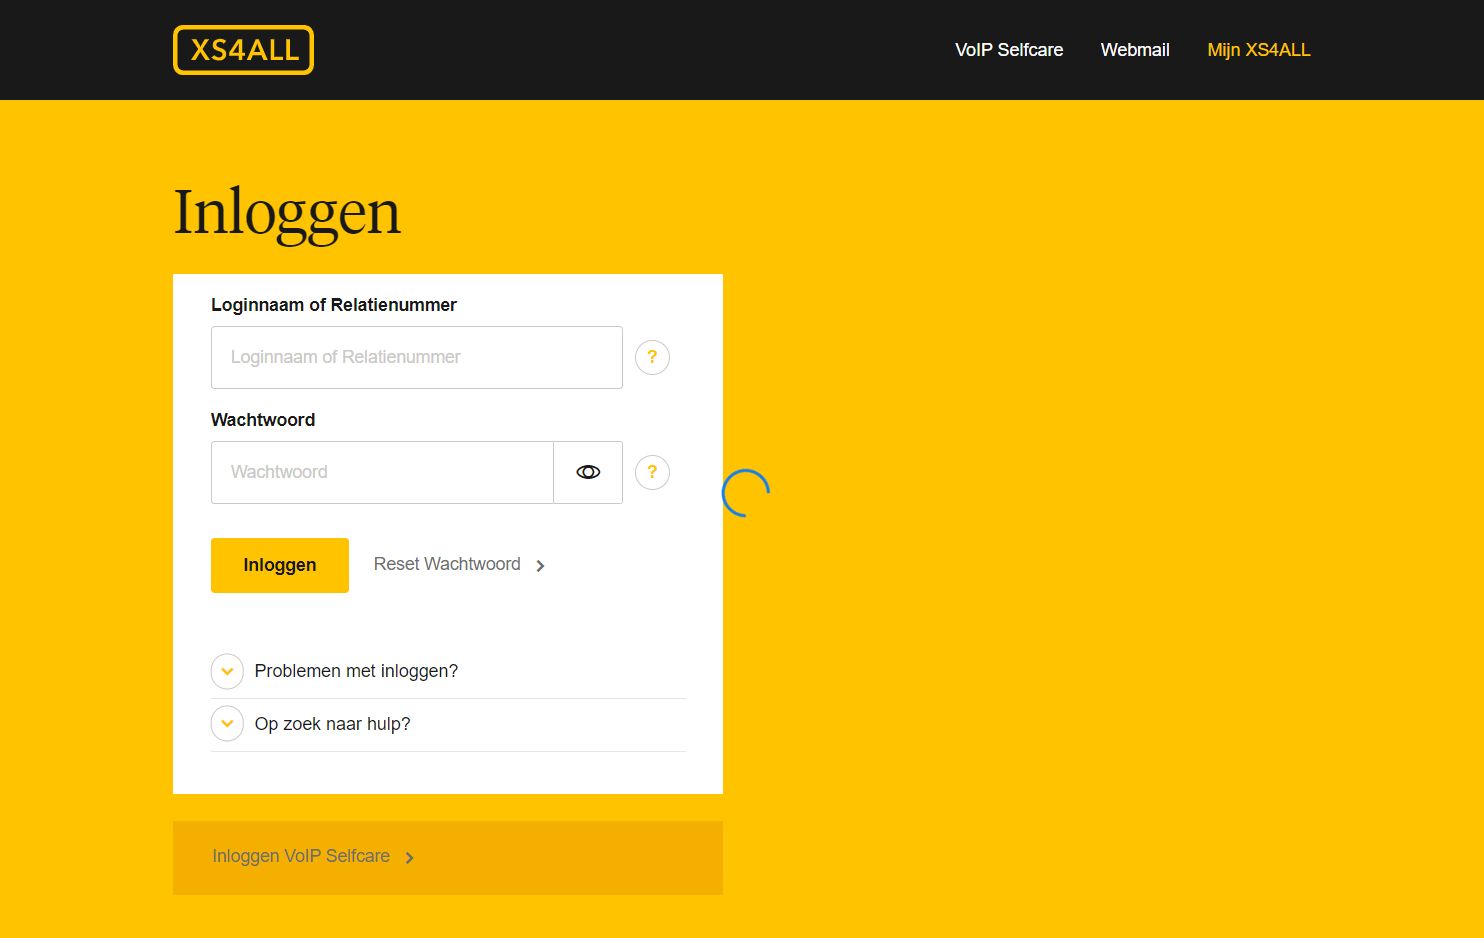Click the chevron beside Reset Wachtwoord
The image size is (1484, 938).
[540, 565]
